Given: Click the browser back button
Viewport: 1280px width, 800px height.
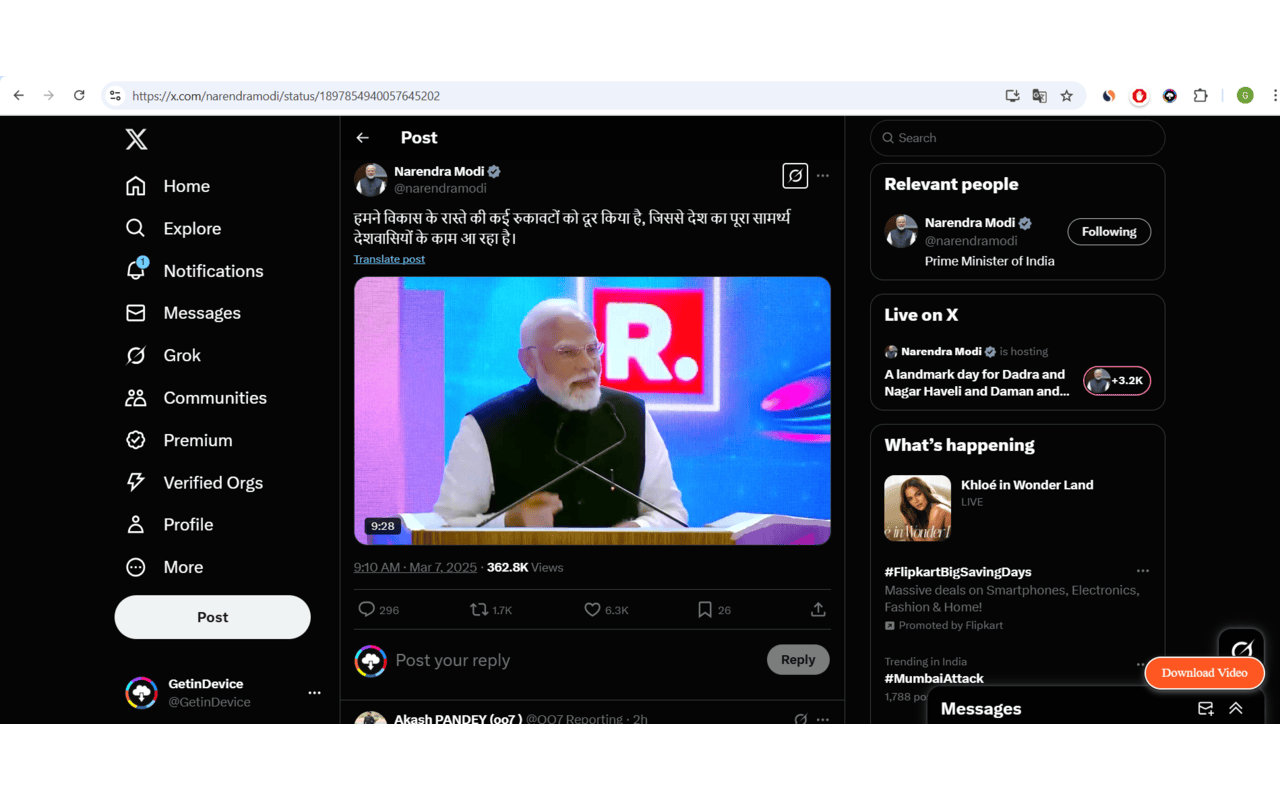Looking at the screenshot, I should pos(18,96).
